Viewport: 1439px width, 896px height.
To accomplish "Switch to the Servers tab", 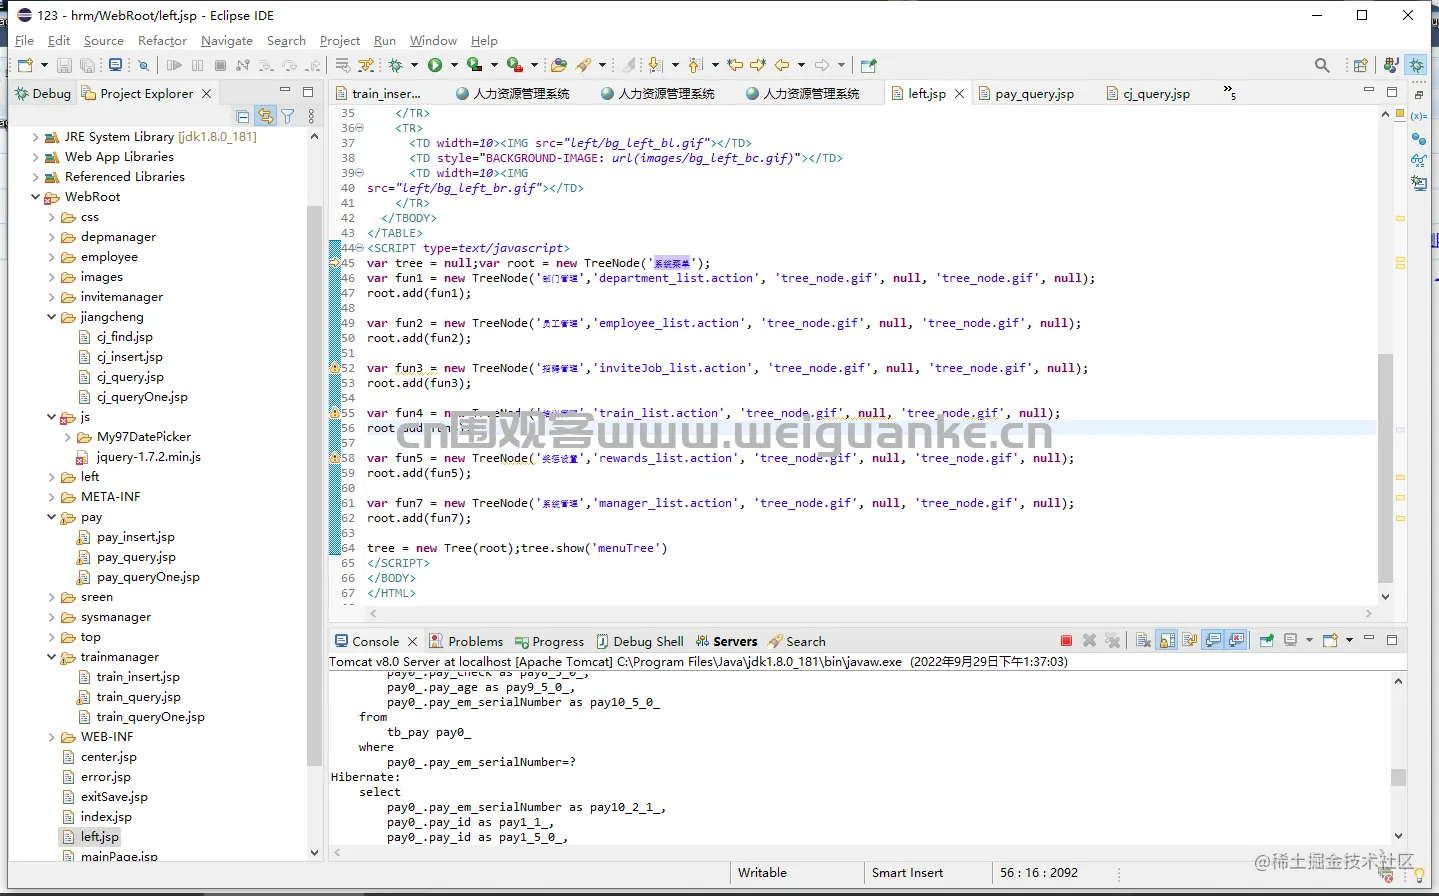I will pos(727,641).
